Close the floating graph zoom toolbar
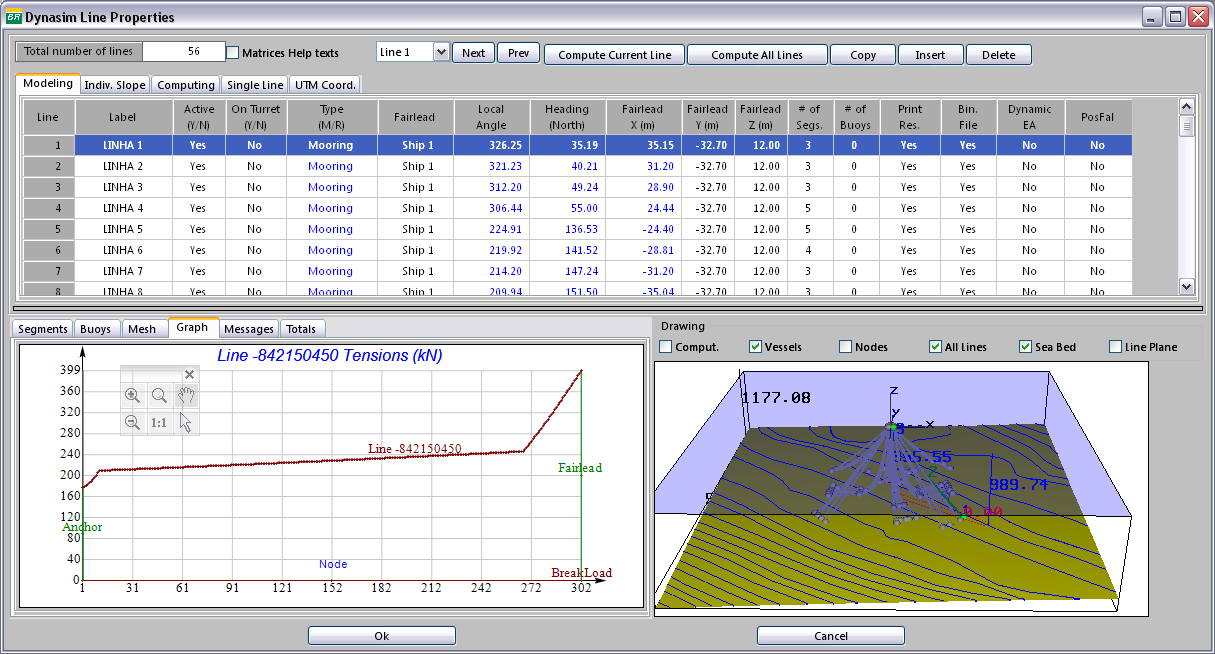1215x654 pixels. click(x=189, y=374)
